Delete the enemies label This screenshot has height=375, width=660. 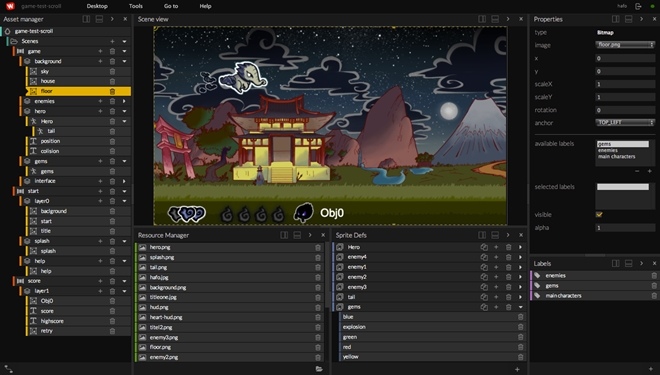(654, 276)
